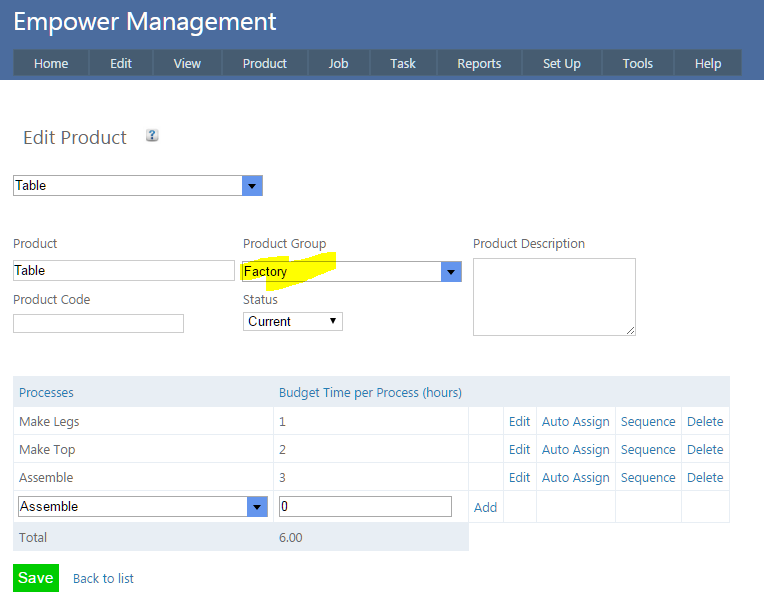Viewport: 764px width, 611px height.
Task: Go to the Home menu item
Action: pos(51,63)
